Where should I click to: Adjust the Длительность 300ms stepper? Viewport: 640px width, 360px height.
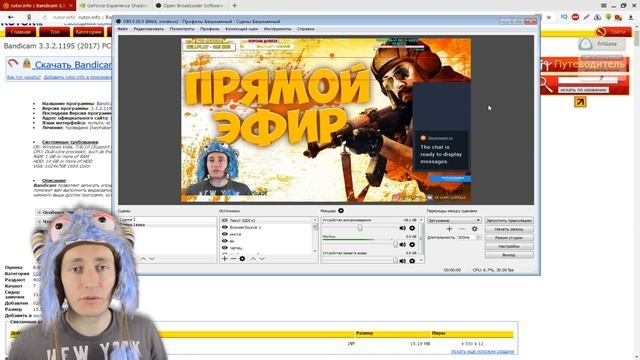click(479, 237)
